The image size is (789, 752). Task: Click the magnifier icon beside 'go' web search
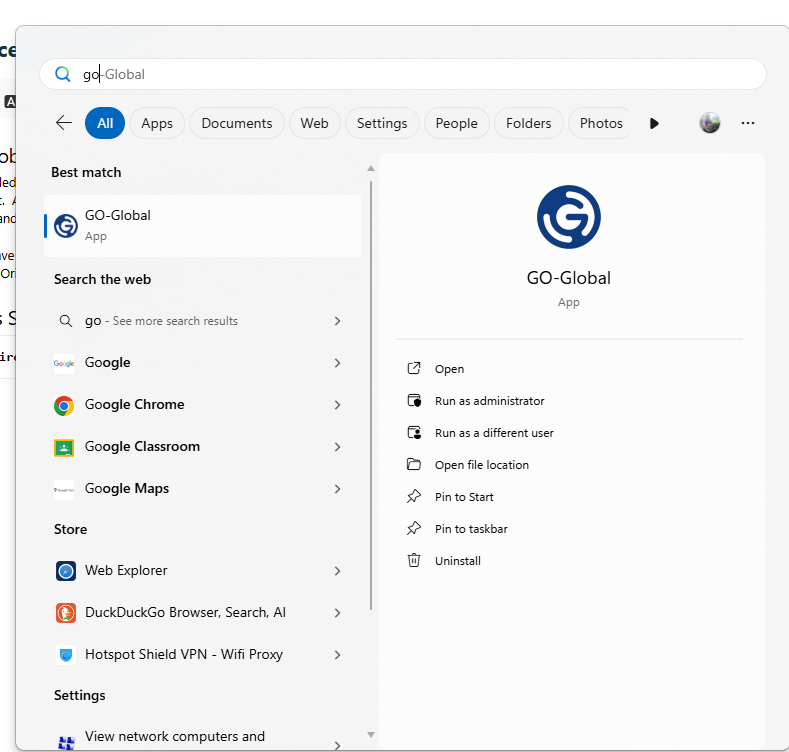click(65, 321)
